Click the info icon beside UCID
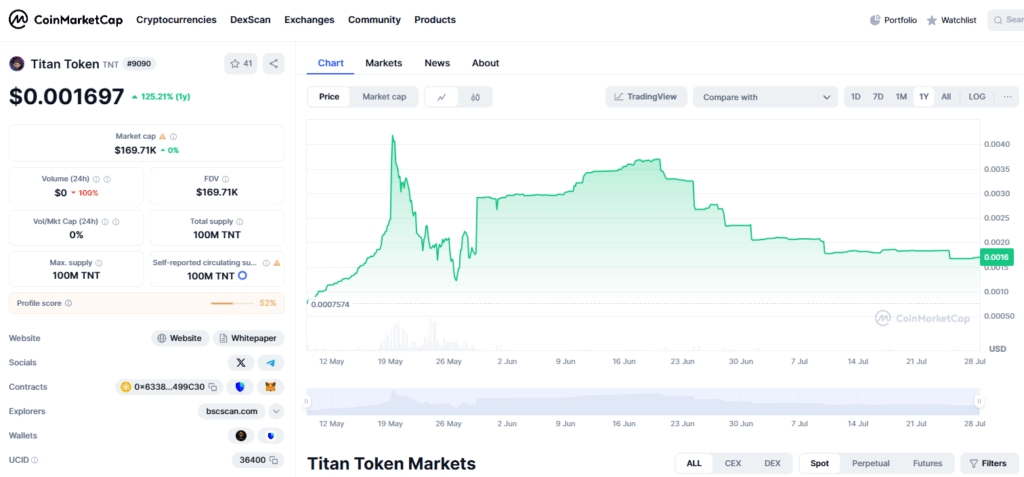This screenshot has height=477, width=1024. (x=35, y=460)
